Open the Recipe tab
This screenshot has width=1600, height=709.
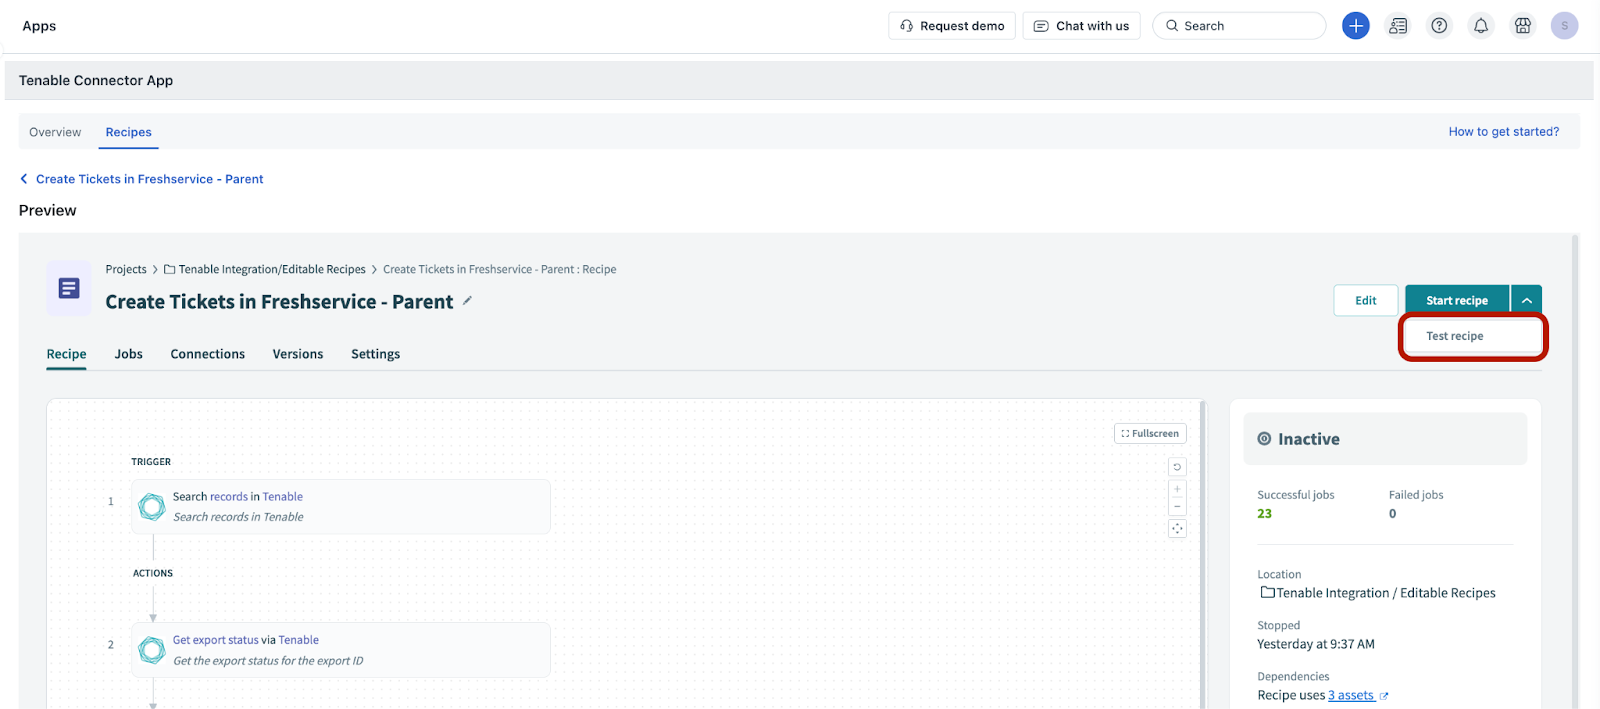coord(67,354)
